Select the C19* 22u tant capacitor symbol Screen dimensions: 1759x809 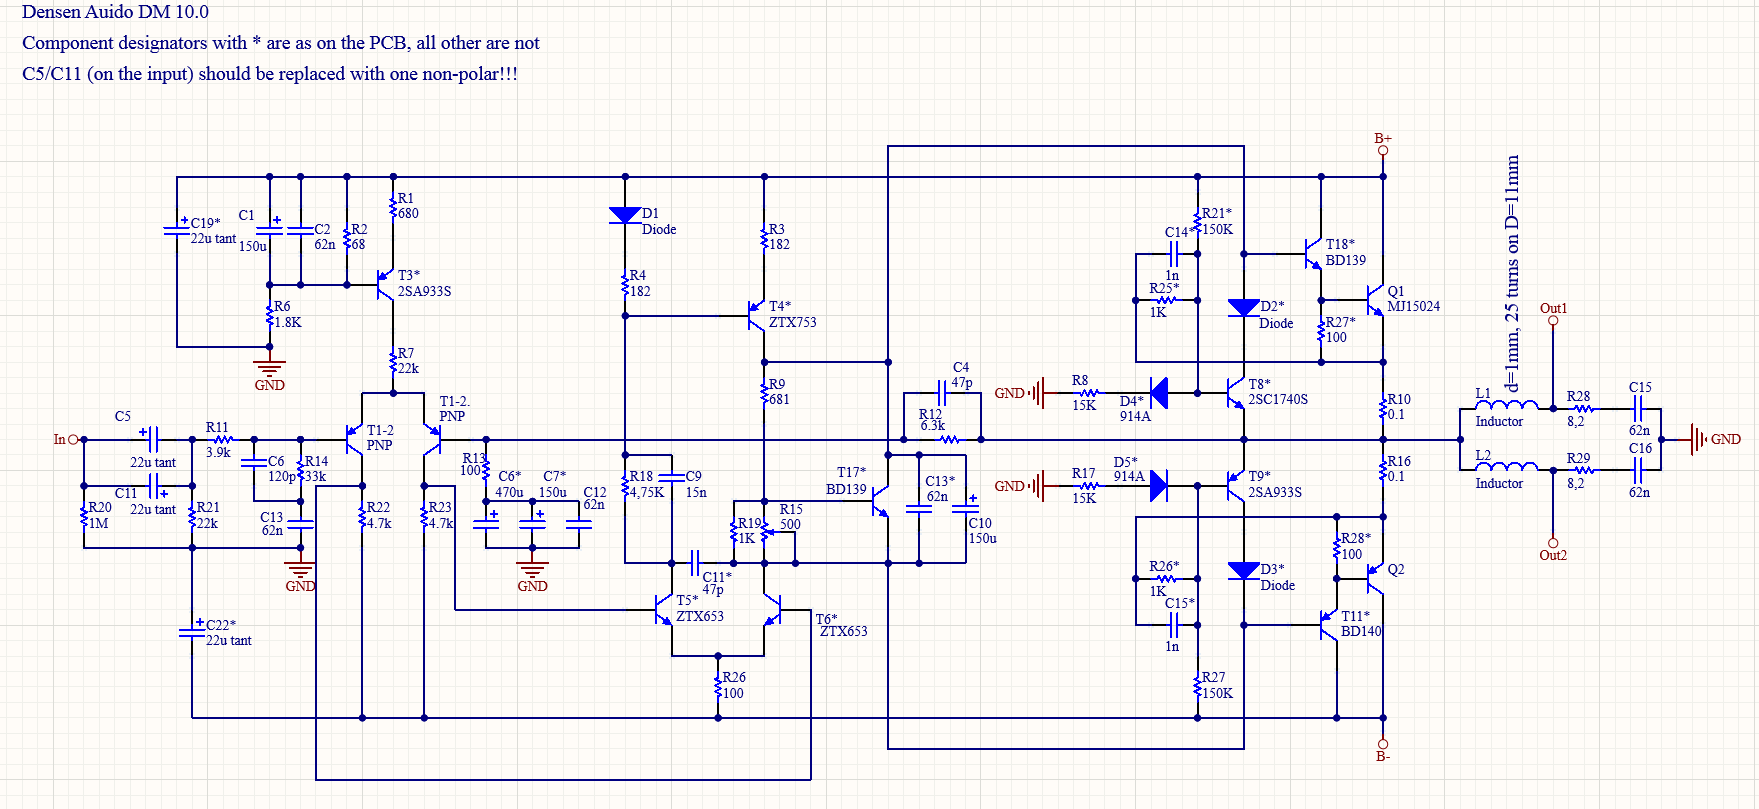177,230
